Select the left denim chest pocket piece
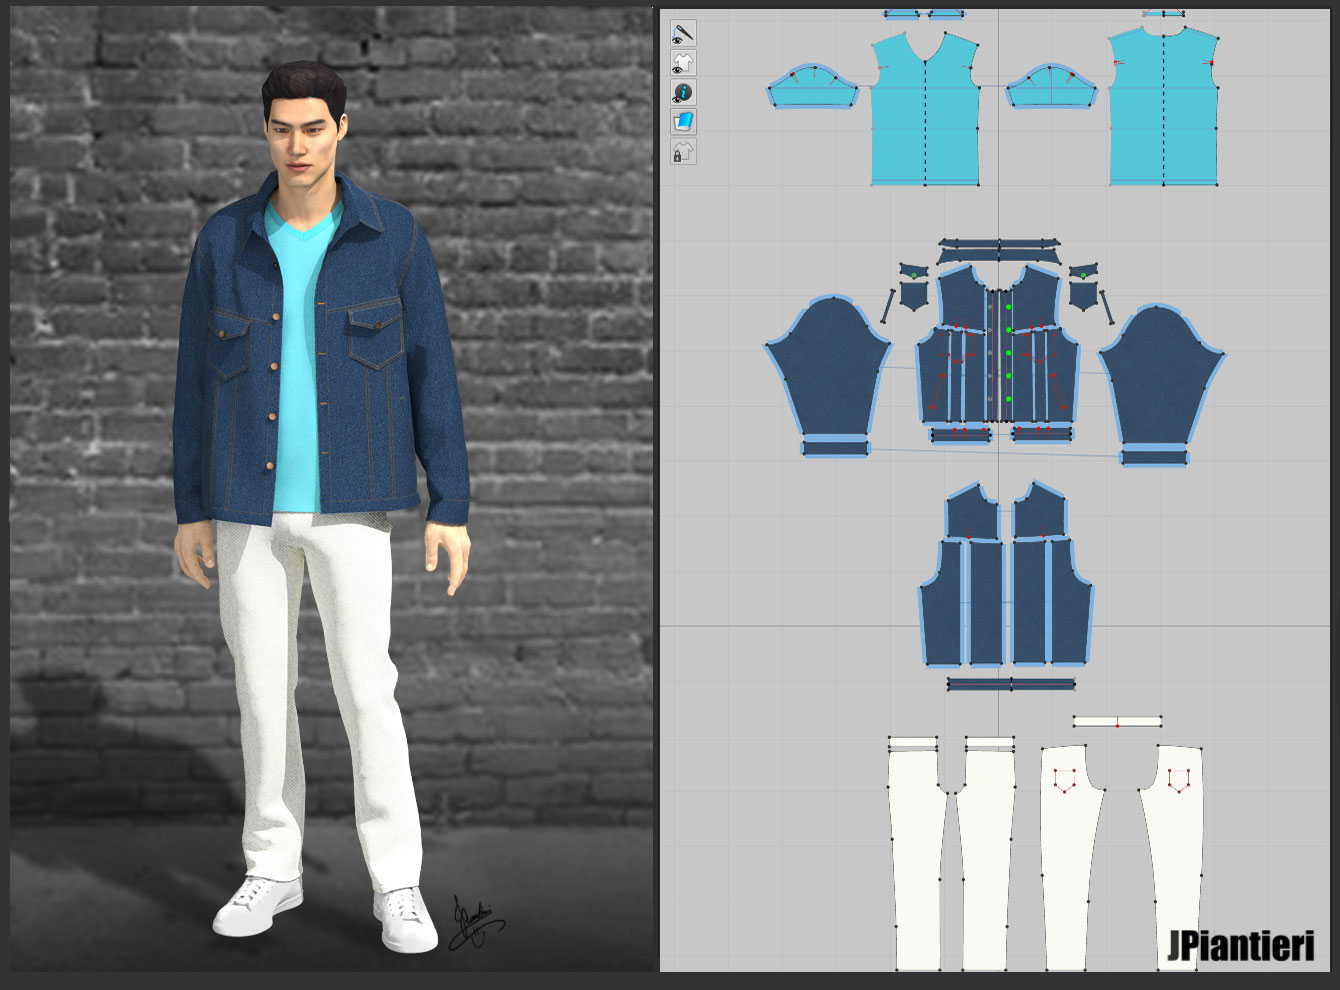The width and height of the screenshot is (1340, 990). (914, 295)
